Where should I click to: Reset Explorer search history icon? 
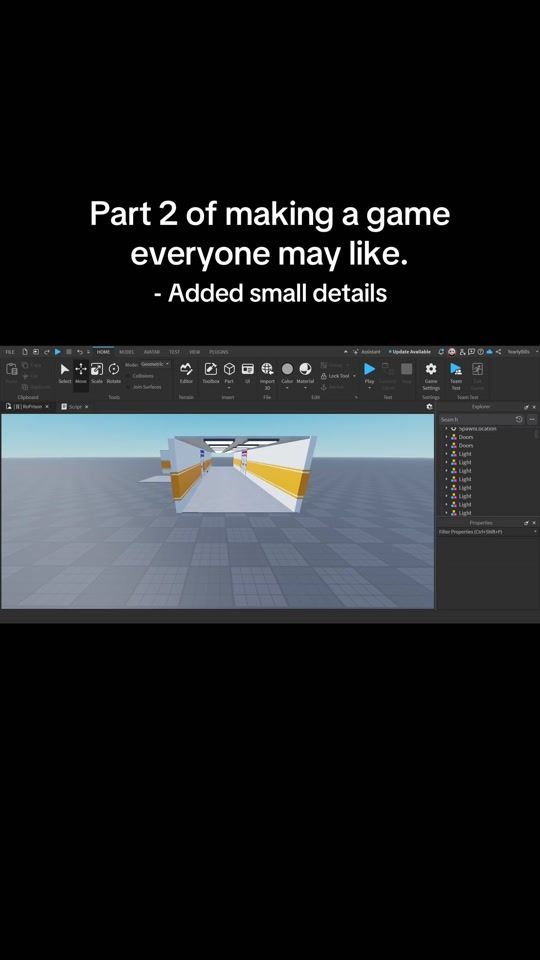click(519, 419)
